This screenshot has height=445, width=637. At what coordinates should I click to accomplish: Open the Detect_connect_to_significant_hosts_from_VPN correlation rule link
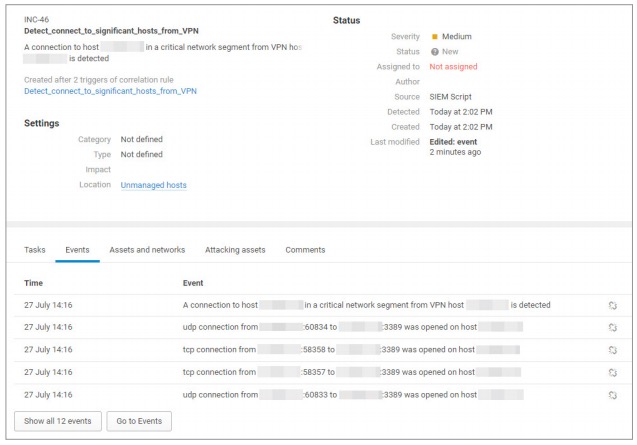coord(110,91)
